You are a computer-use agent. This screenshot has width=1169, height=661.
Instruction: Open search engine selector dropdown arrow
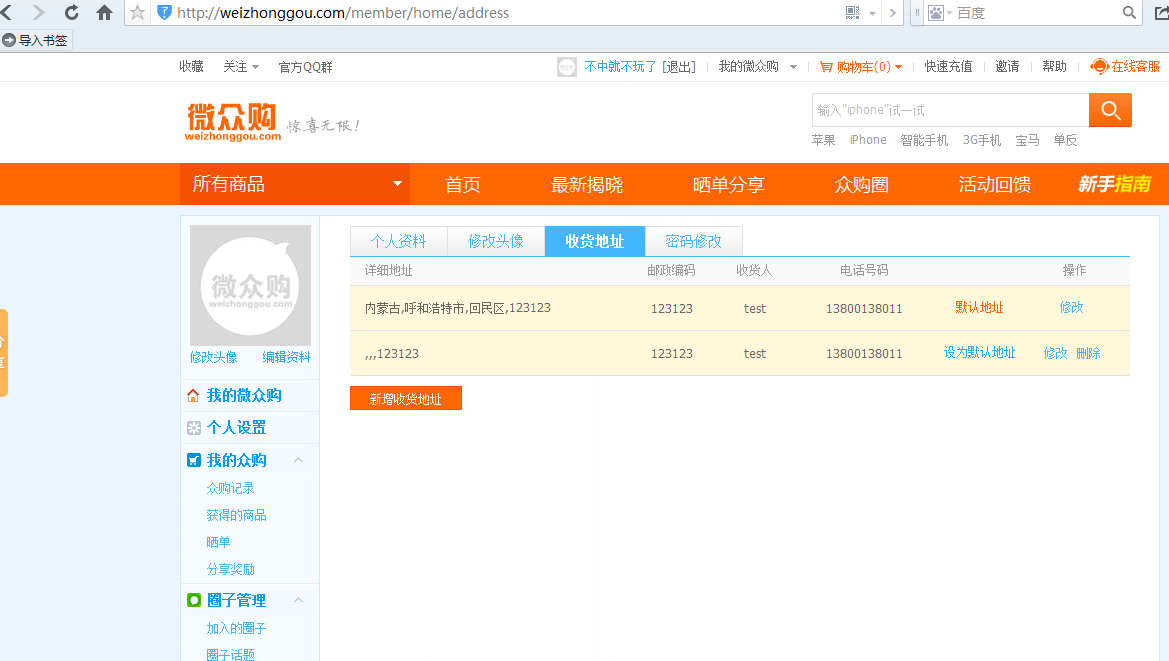950,13
